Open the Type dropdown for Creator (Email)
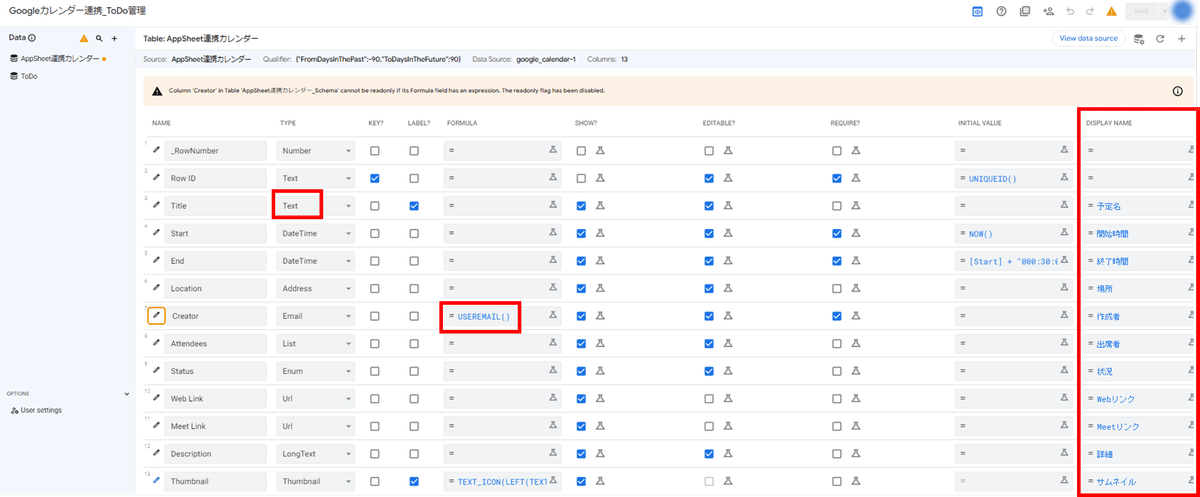This screenshot has width=1200, height=497. point(316,315)
